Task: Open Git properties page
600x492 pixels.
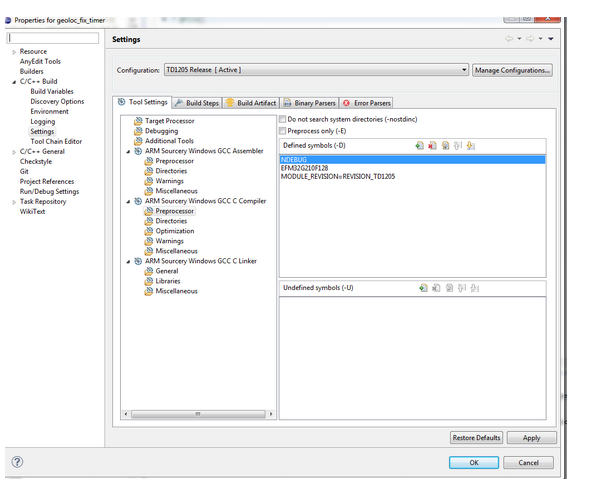Action: click(24, 171)
